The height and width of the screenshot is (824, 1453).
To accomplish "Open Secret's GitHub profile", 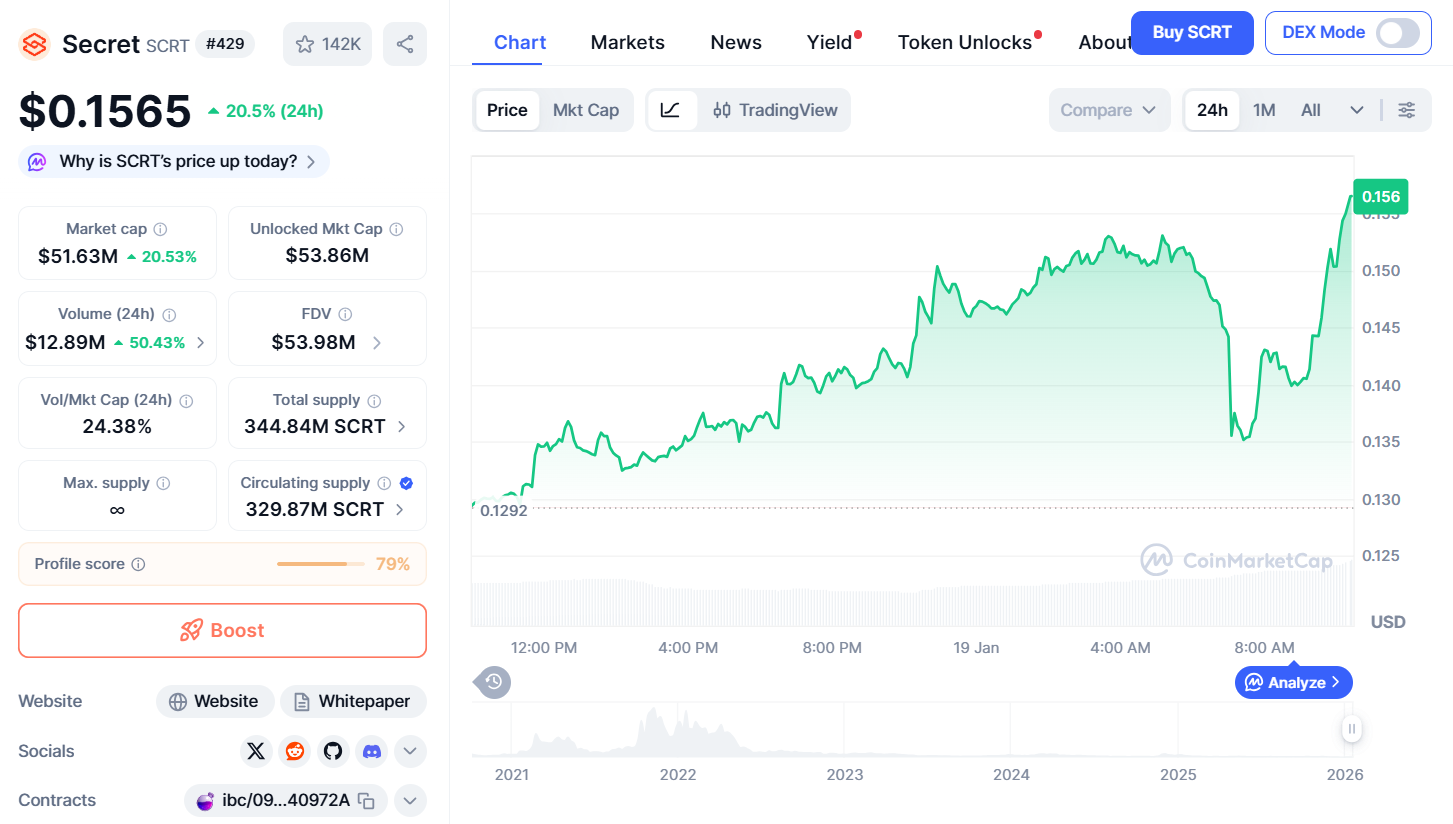I will pyautogui.click(x=333, y=751).
